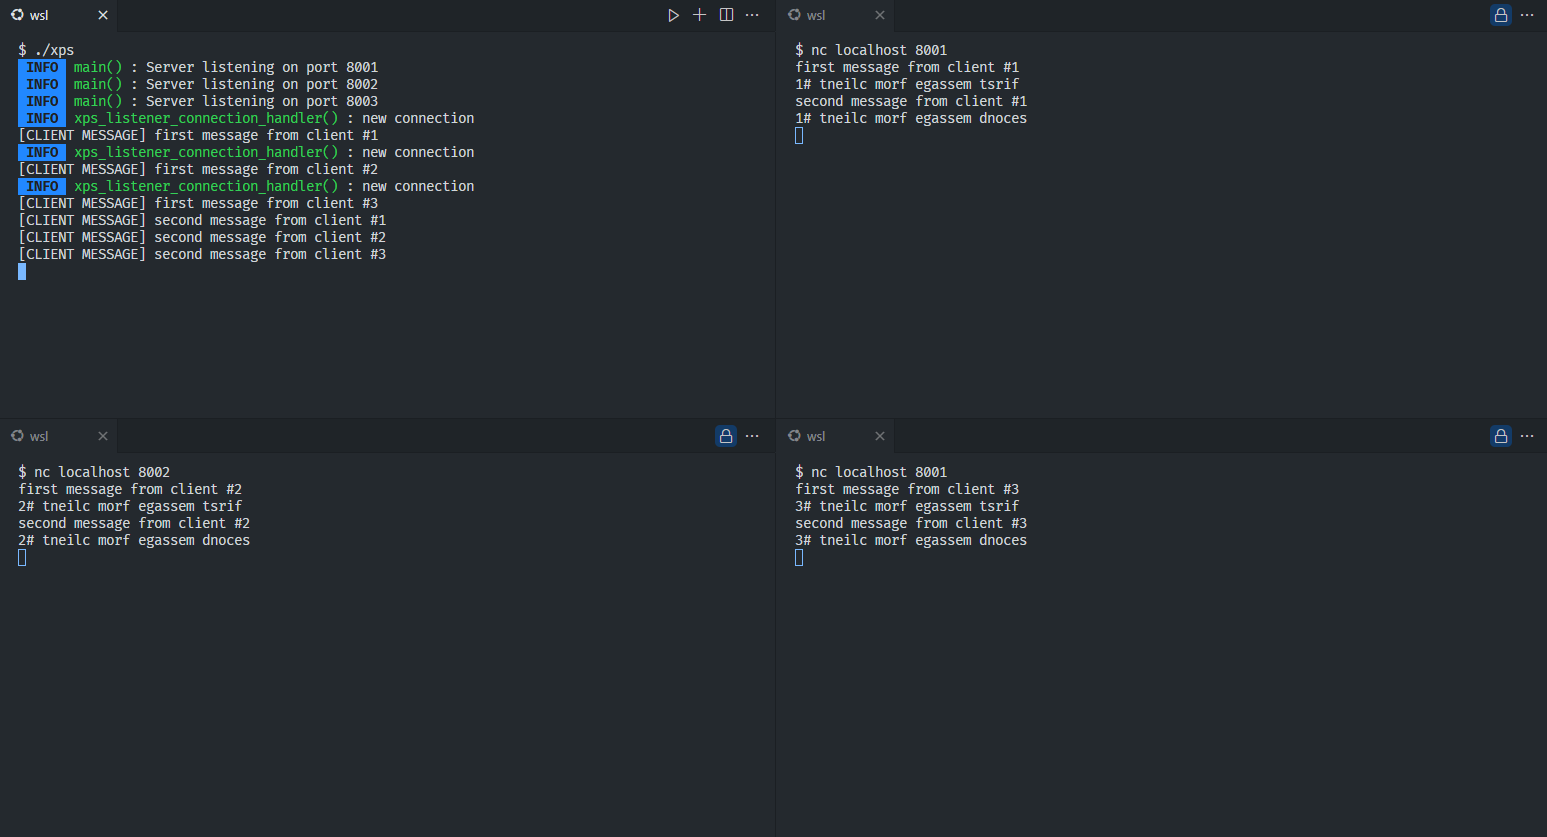Click '[CLIENT MESSAGE] second message from client #3'

click(x=202, y=254)
